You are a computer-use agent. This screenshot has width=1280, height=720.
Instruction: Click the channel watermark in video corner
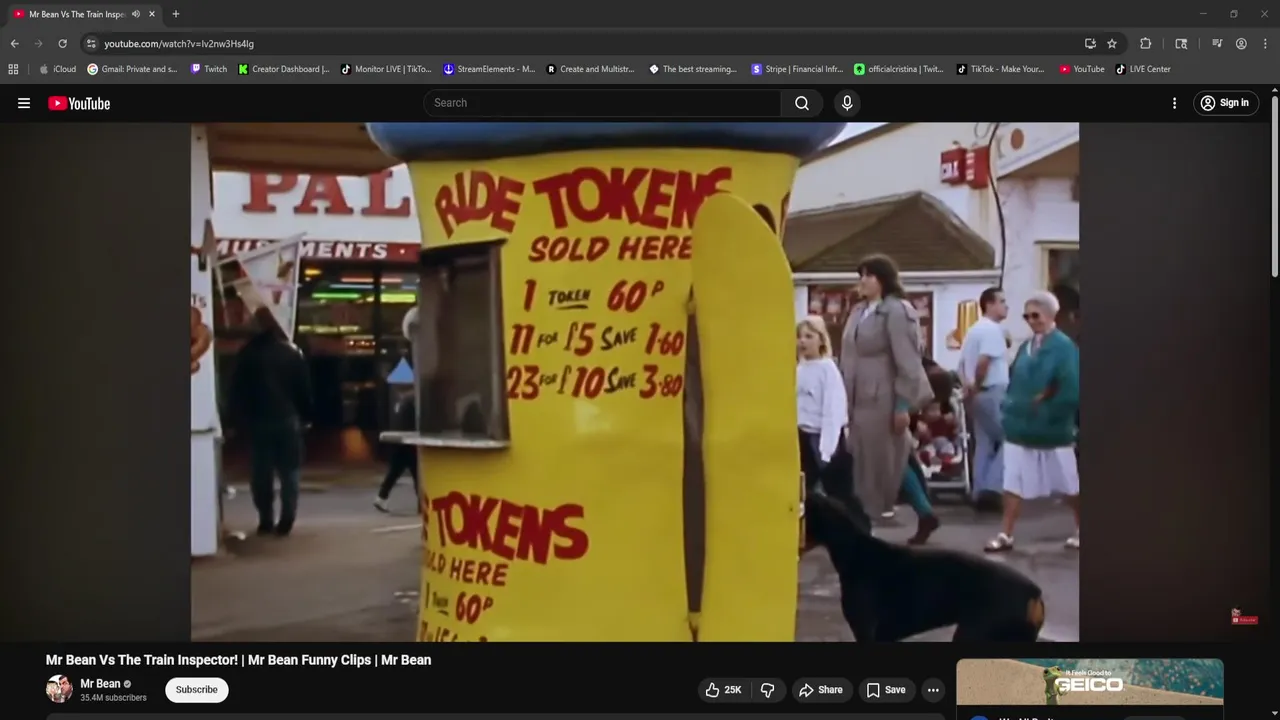pyautogui.click(x=1244, y=617)
